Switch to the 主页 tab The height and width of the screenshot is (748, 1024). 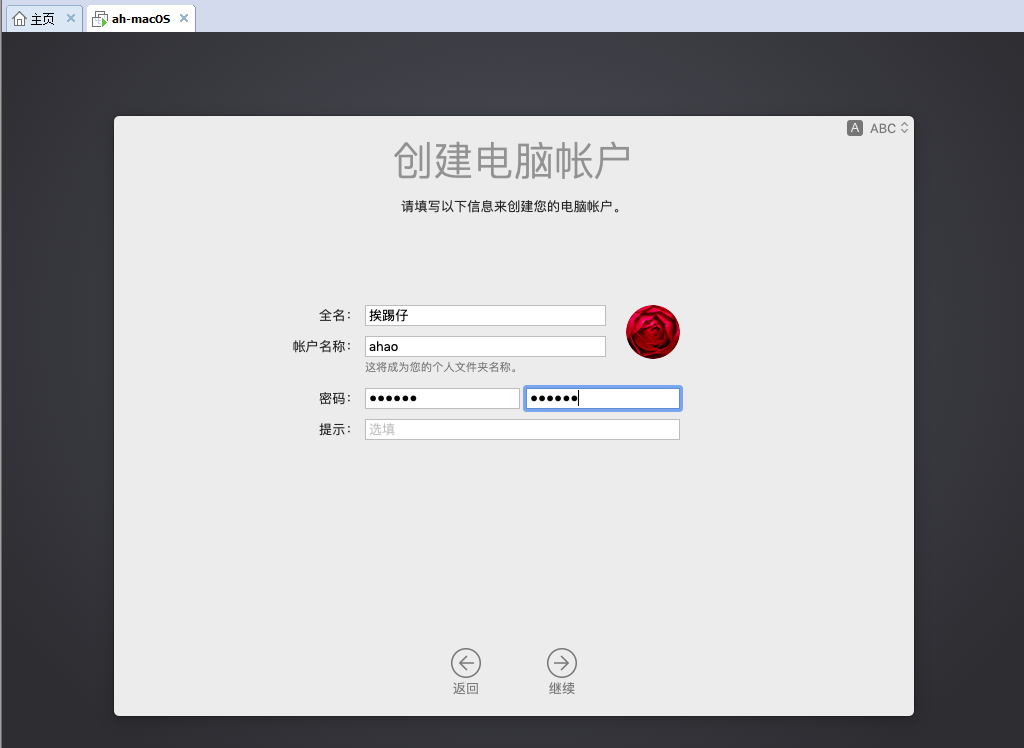coord(43,19)
